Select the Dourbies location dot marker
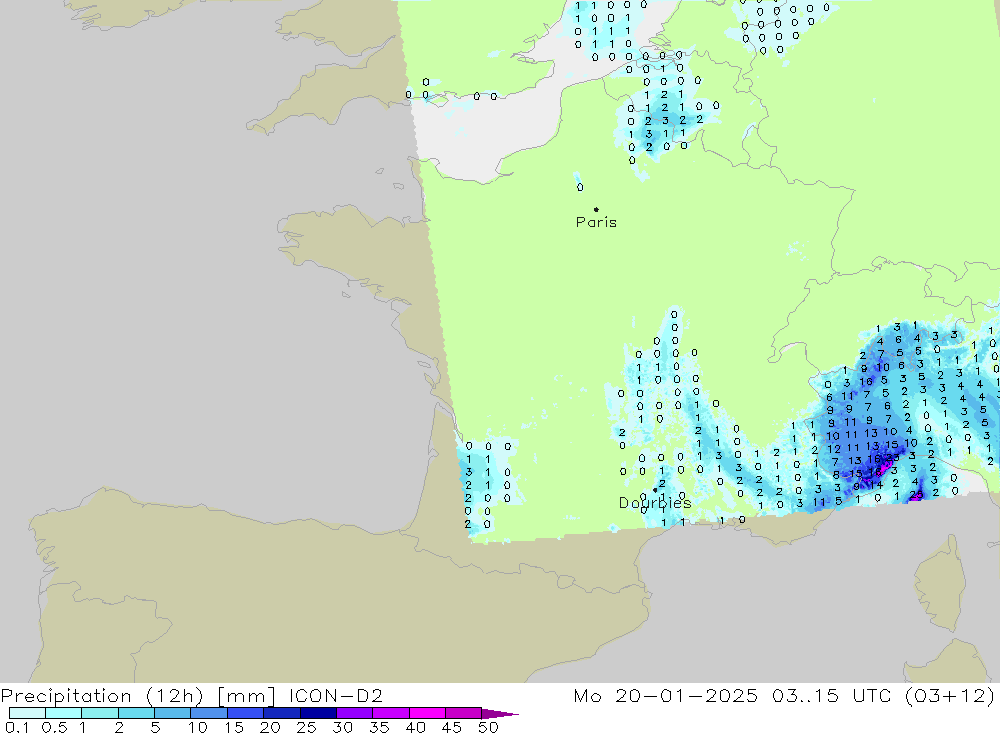The height and width of the screenshot is (733, 1000). [655, 490]
